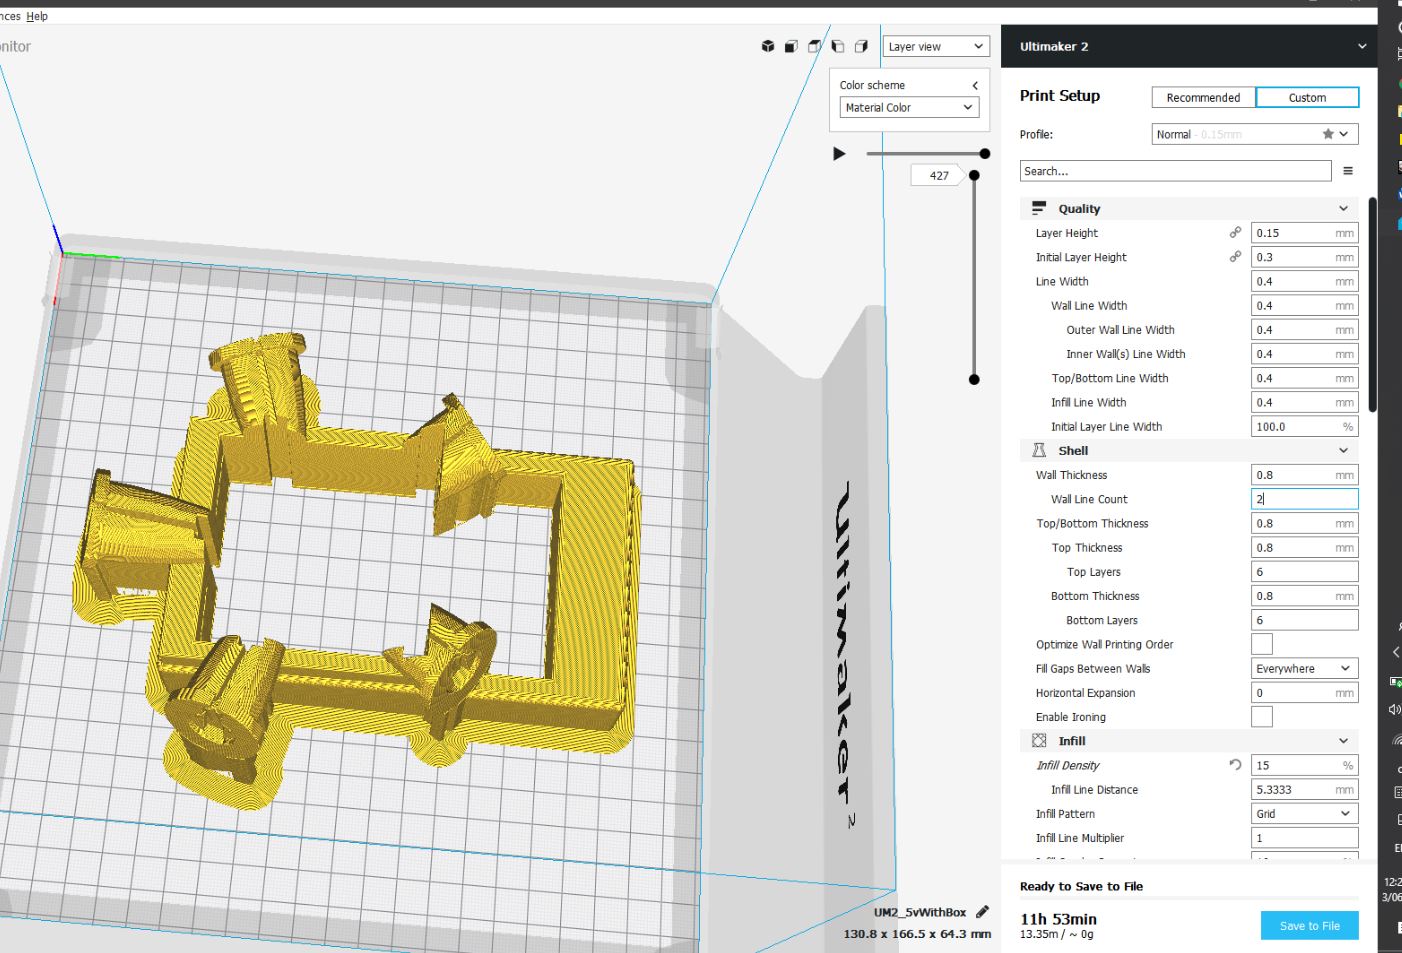Click the Infill category icon
This screenshot has width=1402, height=953.
(1039, 741)
